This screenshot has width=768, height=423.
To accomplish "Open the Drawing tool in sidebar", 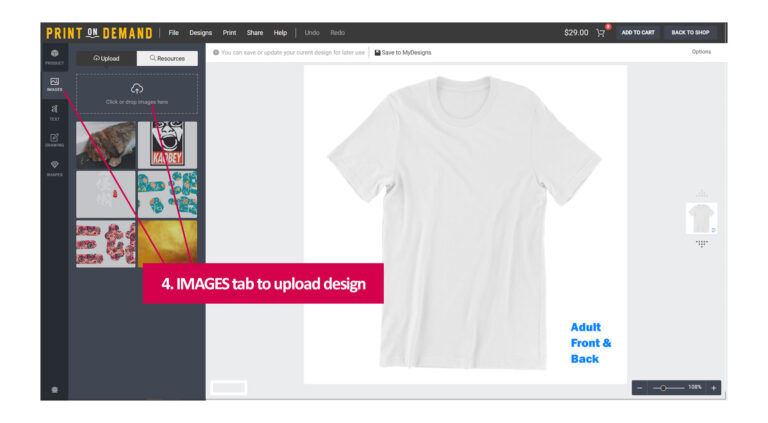I will coord(54,139).
